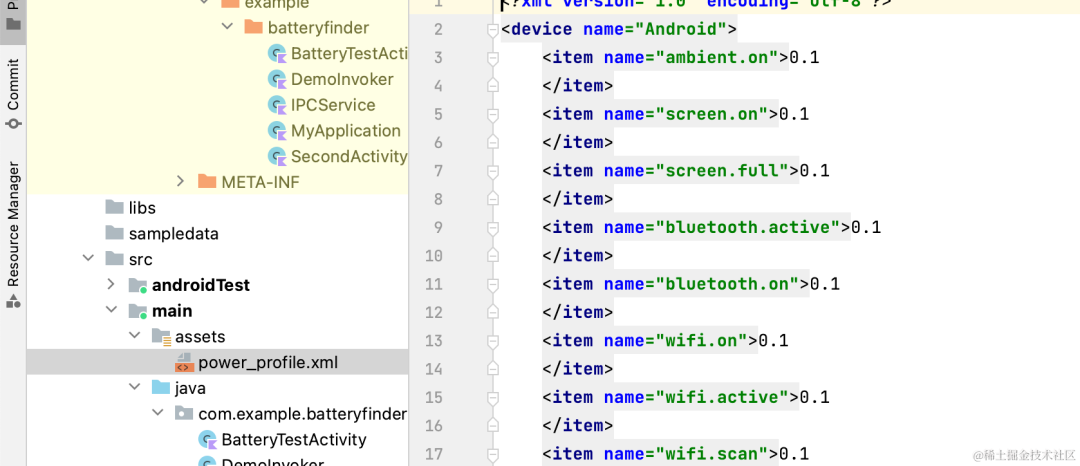Click the "wifi.active" attribute value
Screen dimensions: 1080x466
(x=722, y=396)
